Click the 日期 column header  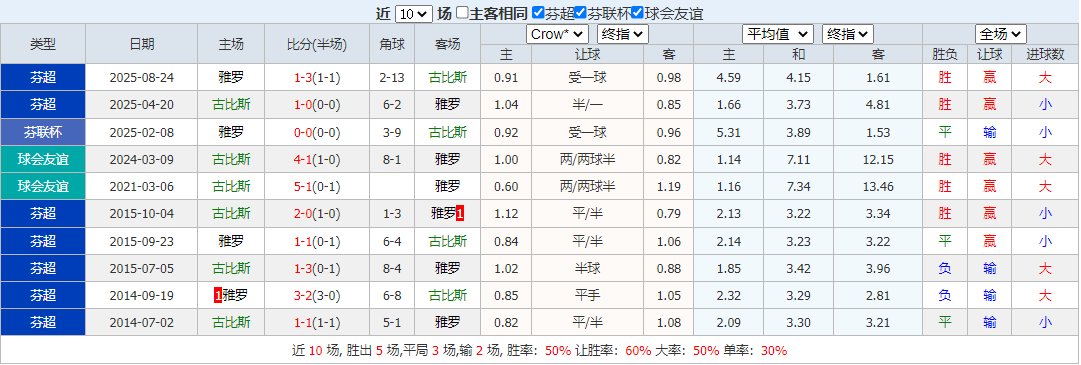[x=142, y=45]
